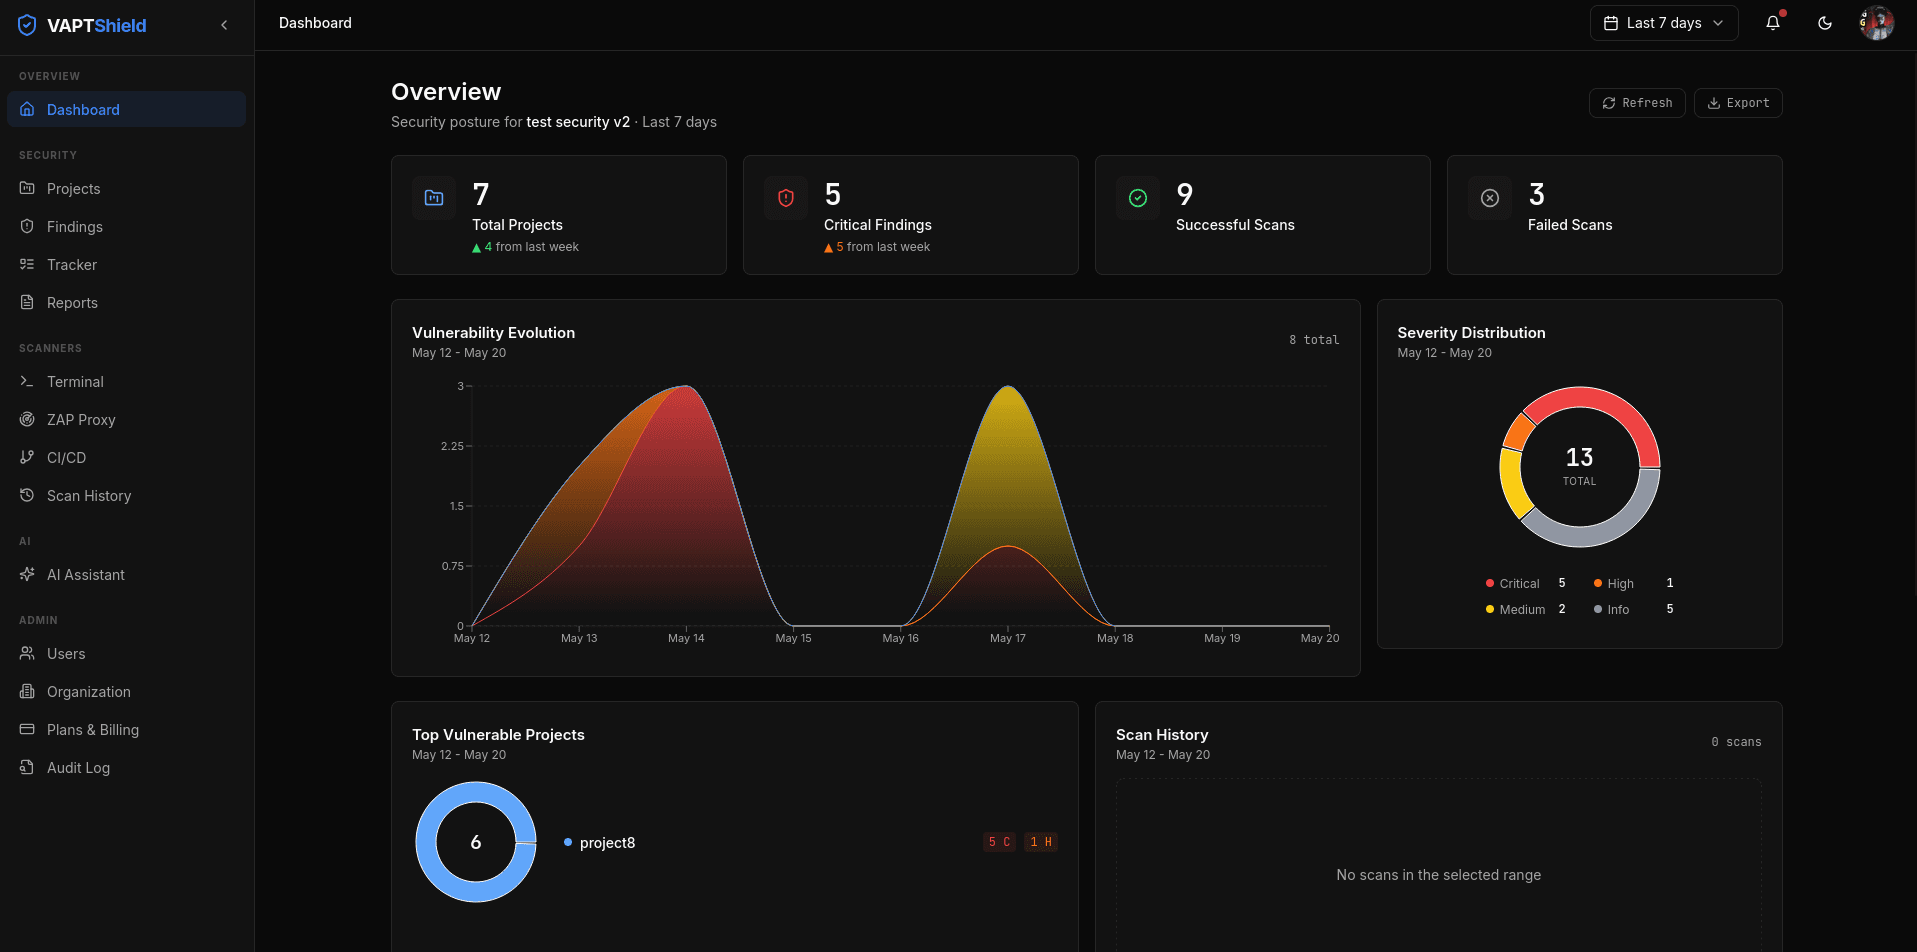Click the AI Assistant sparkle icon

[x=27, y=574]
